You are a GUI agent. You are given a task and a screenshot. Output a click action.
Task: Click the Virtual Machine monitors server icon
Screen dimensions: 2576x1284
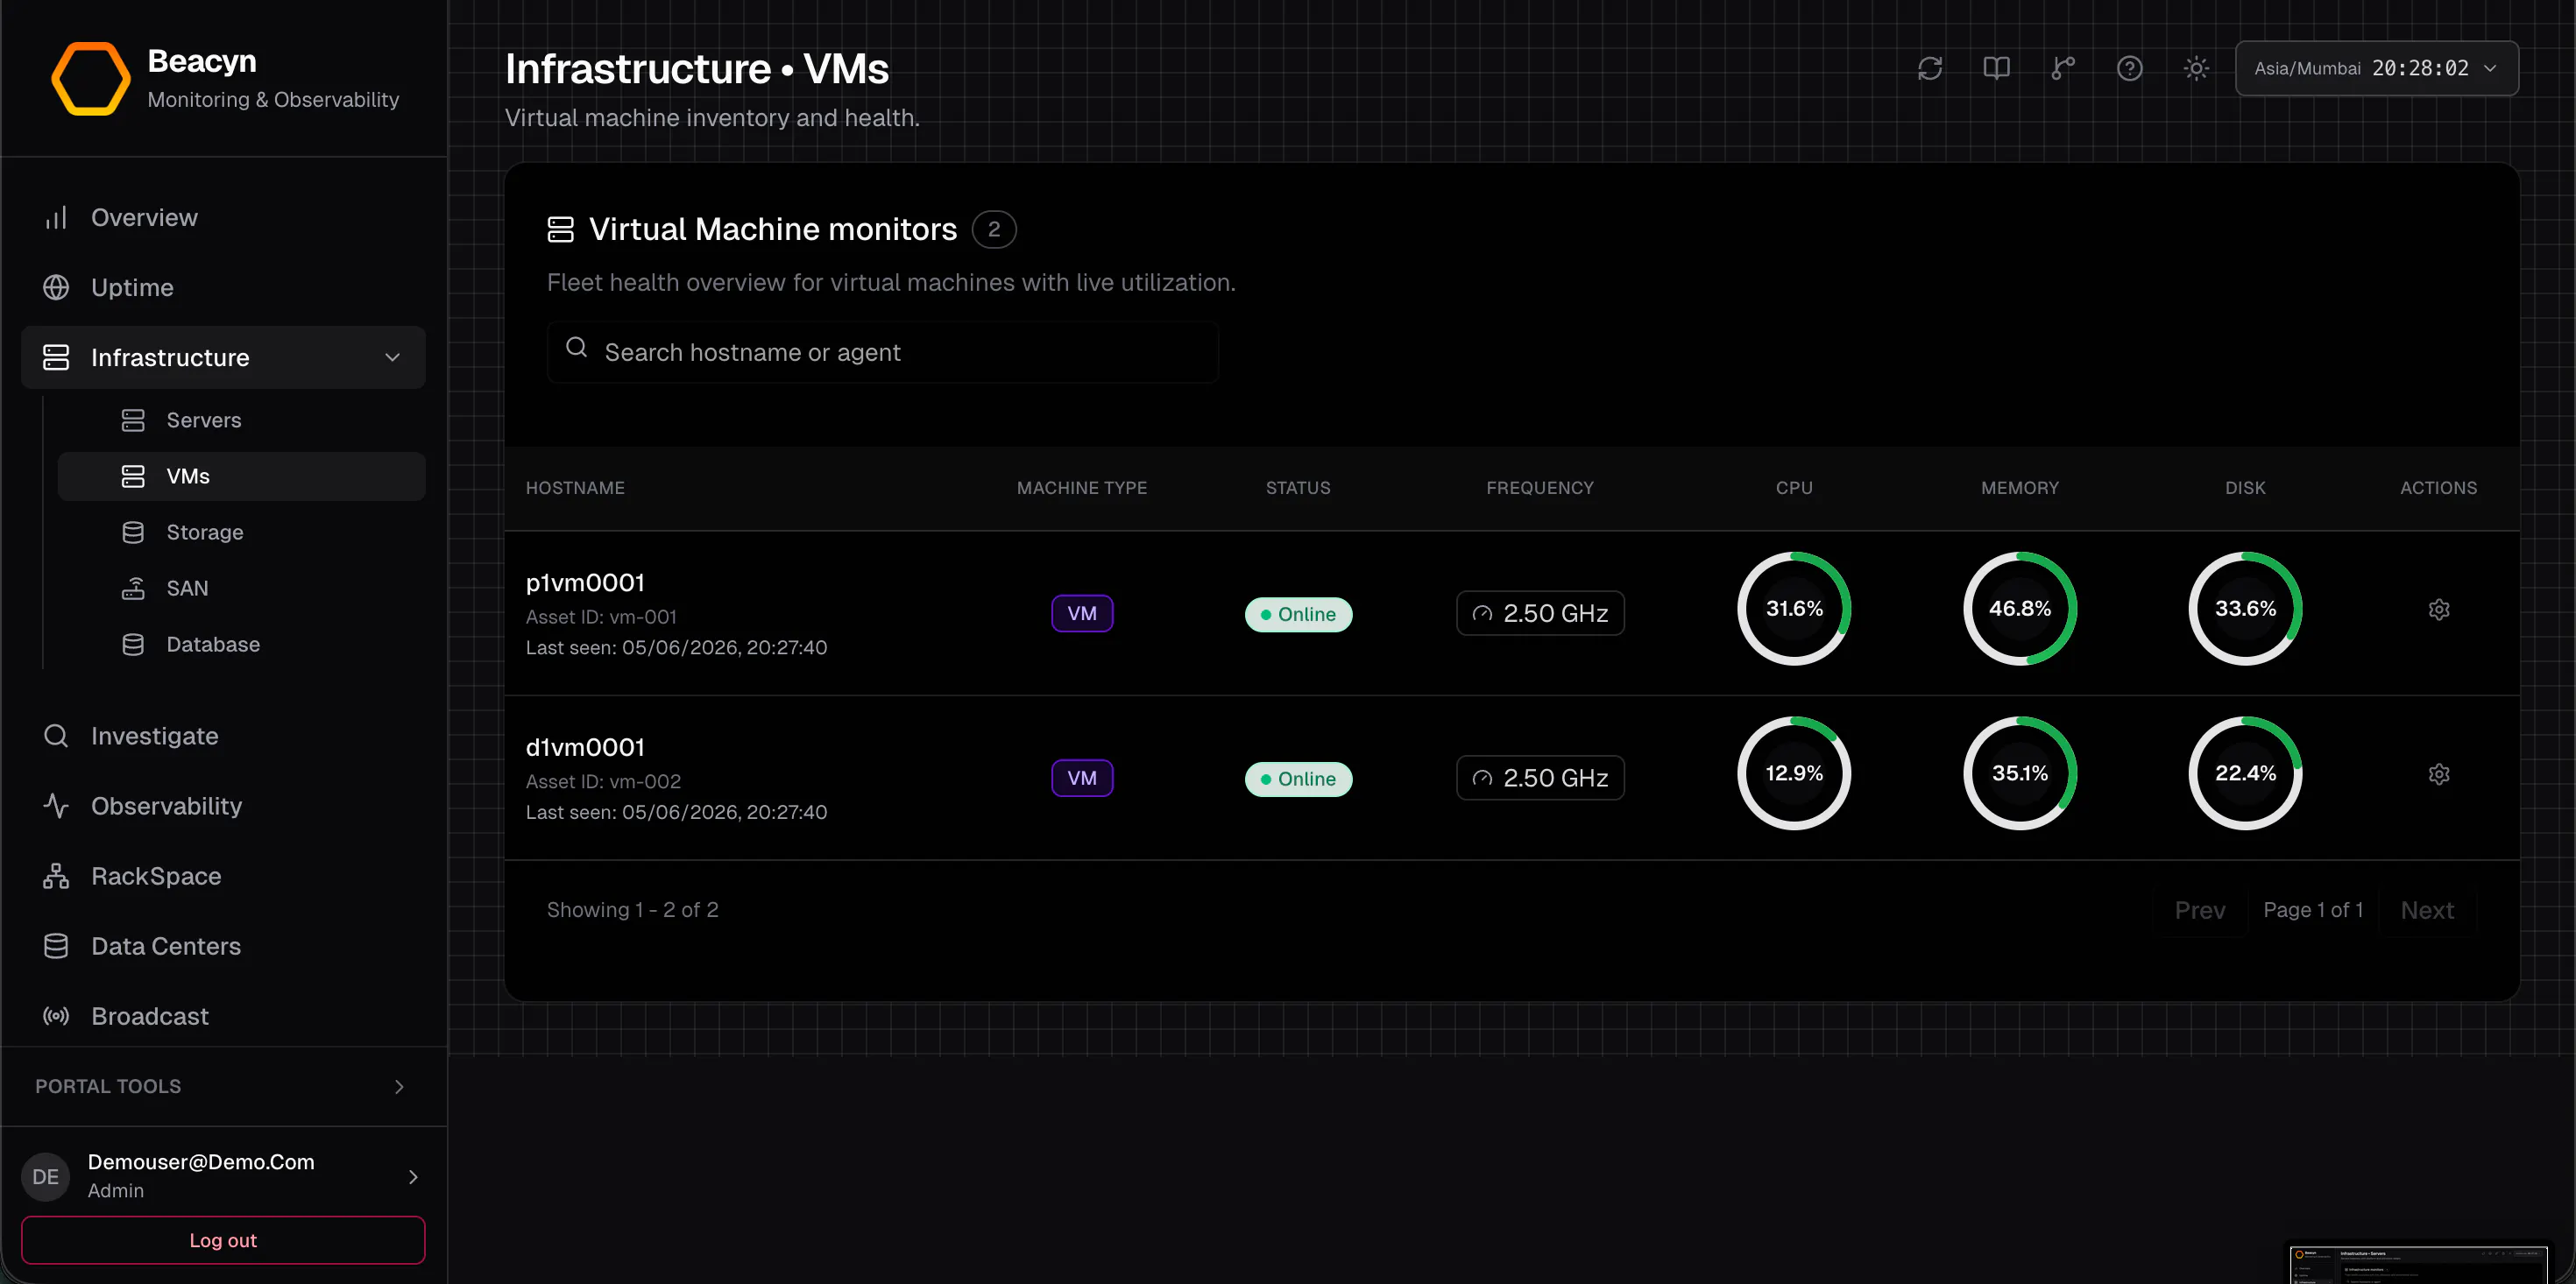[561, 229]
